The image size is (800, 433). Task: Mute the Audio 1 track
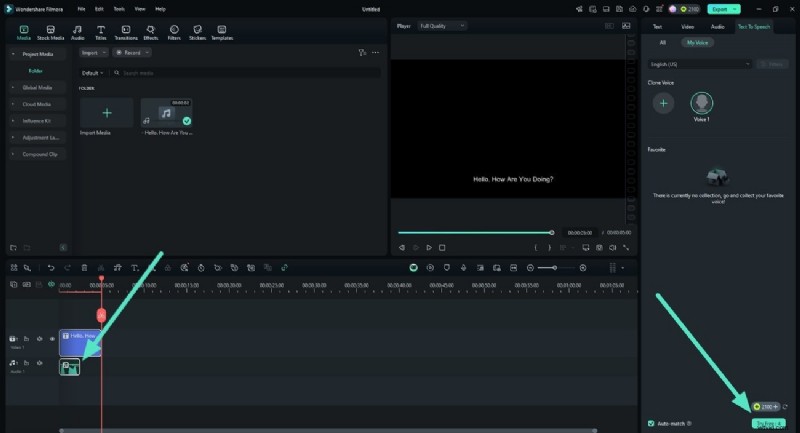coord(39,363)
